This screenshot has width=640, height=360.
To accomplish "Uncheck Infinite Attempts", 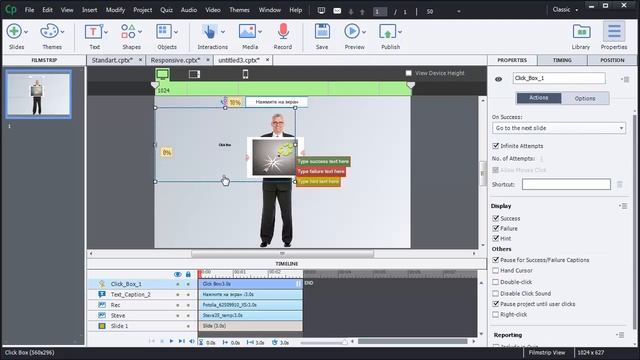I will [x=496, y=146].
